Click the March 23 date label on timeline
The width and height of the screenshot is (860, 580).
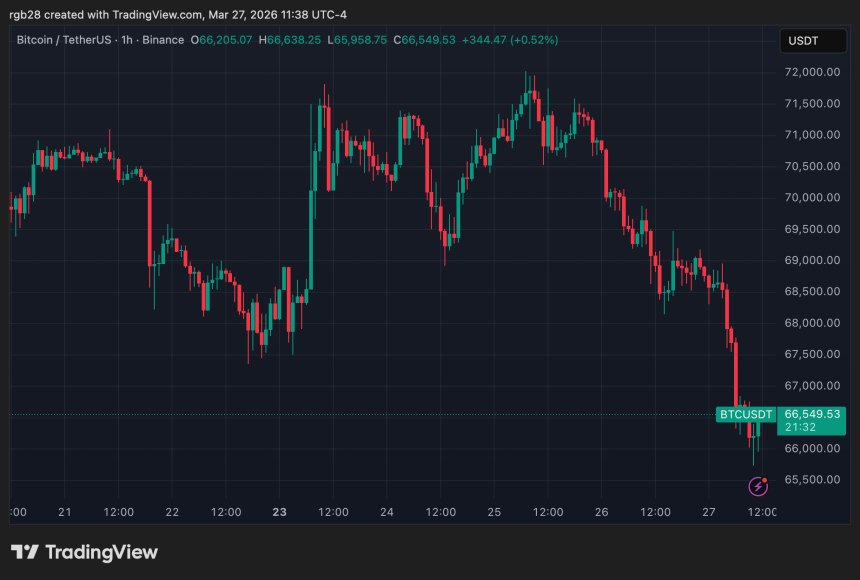[279, 511]
